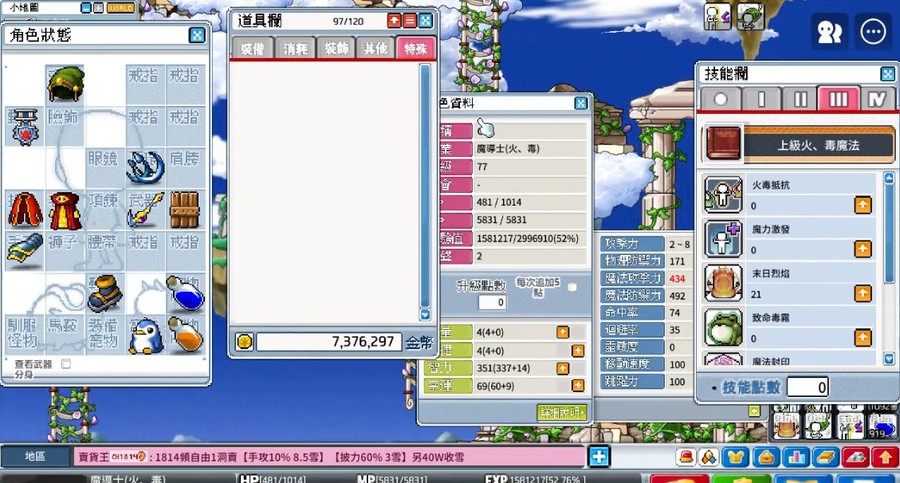This screenshot has height=483, width=900.
Task: Toggle 查看武器分身 checkbox
Action: [x=66, y=364]
